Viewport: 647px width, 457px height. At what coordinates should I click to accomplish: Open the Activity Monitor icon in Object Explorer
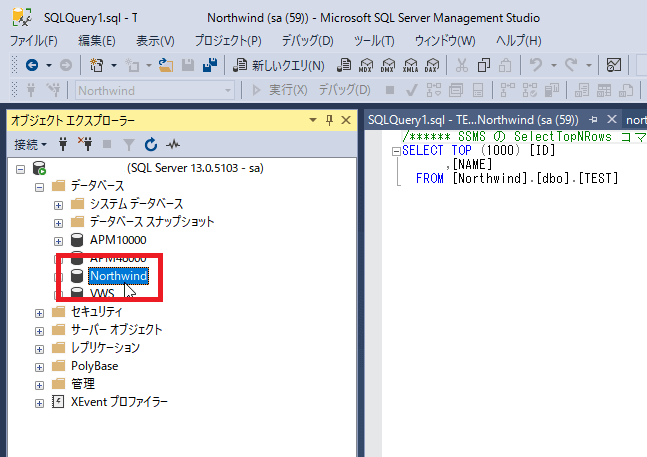coord(172,144)
